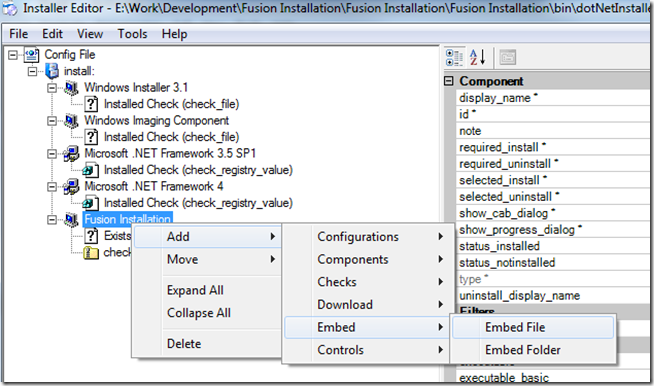The width and height of the screenshot is (654, 386).
Task: Collapse Microsoft .NET Framework 3.5 SP1 node
Action: pyautogui.click(x=52, y=154)
